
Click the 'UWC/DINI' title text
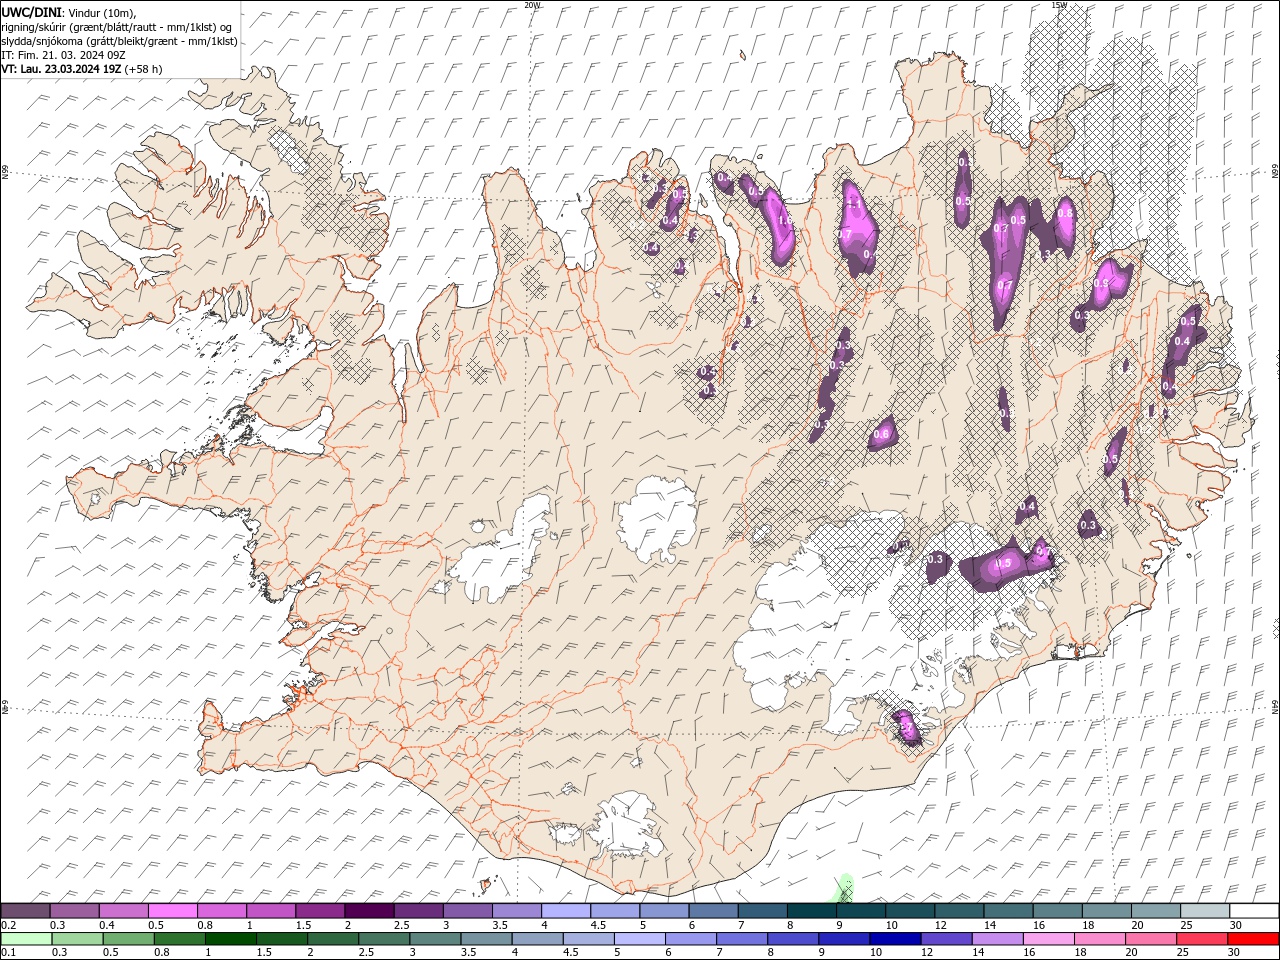click(33, 12)
